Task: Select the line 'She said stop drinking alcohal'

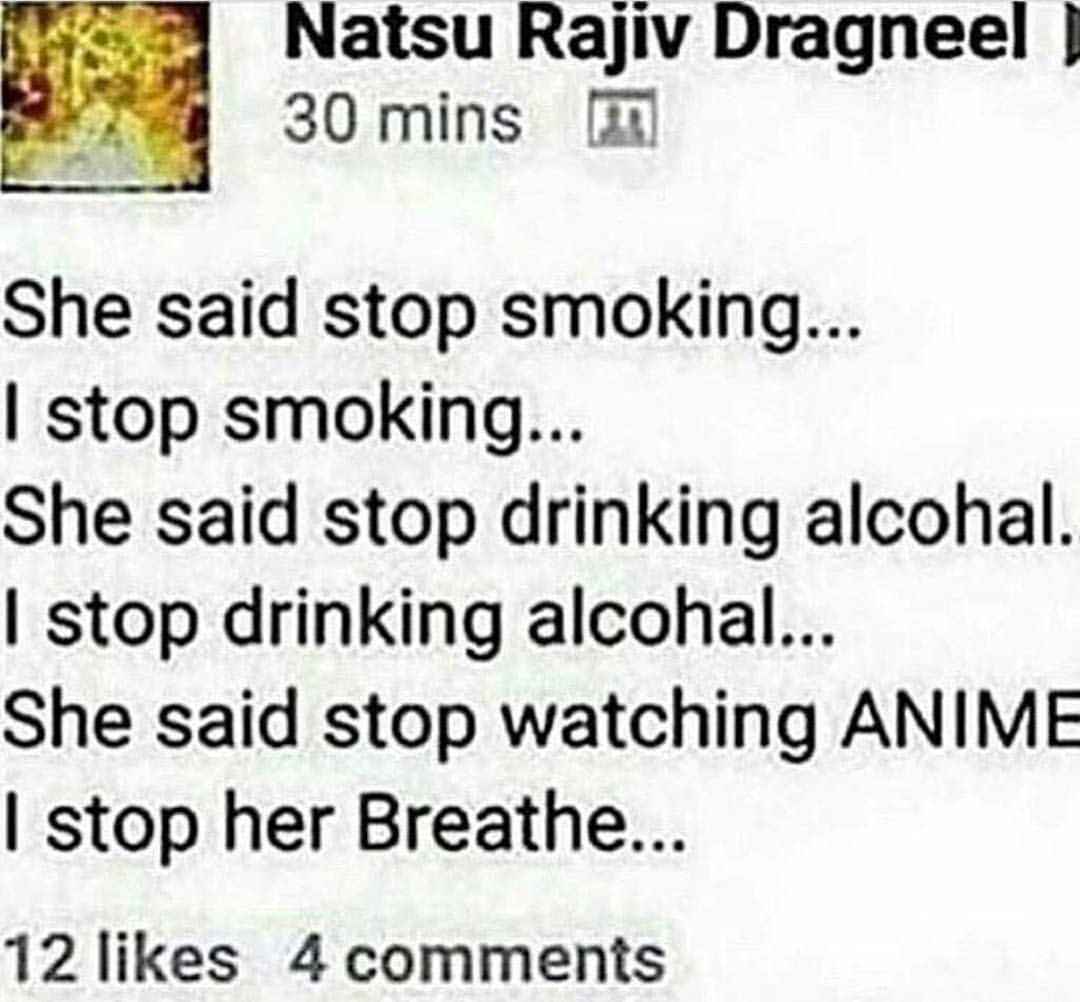Action: (540, 519)
